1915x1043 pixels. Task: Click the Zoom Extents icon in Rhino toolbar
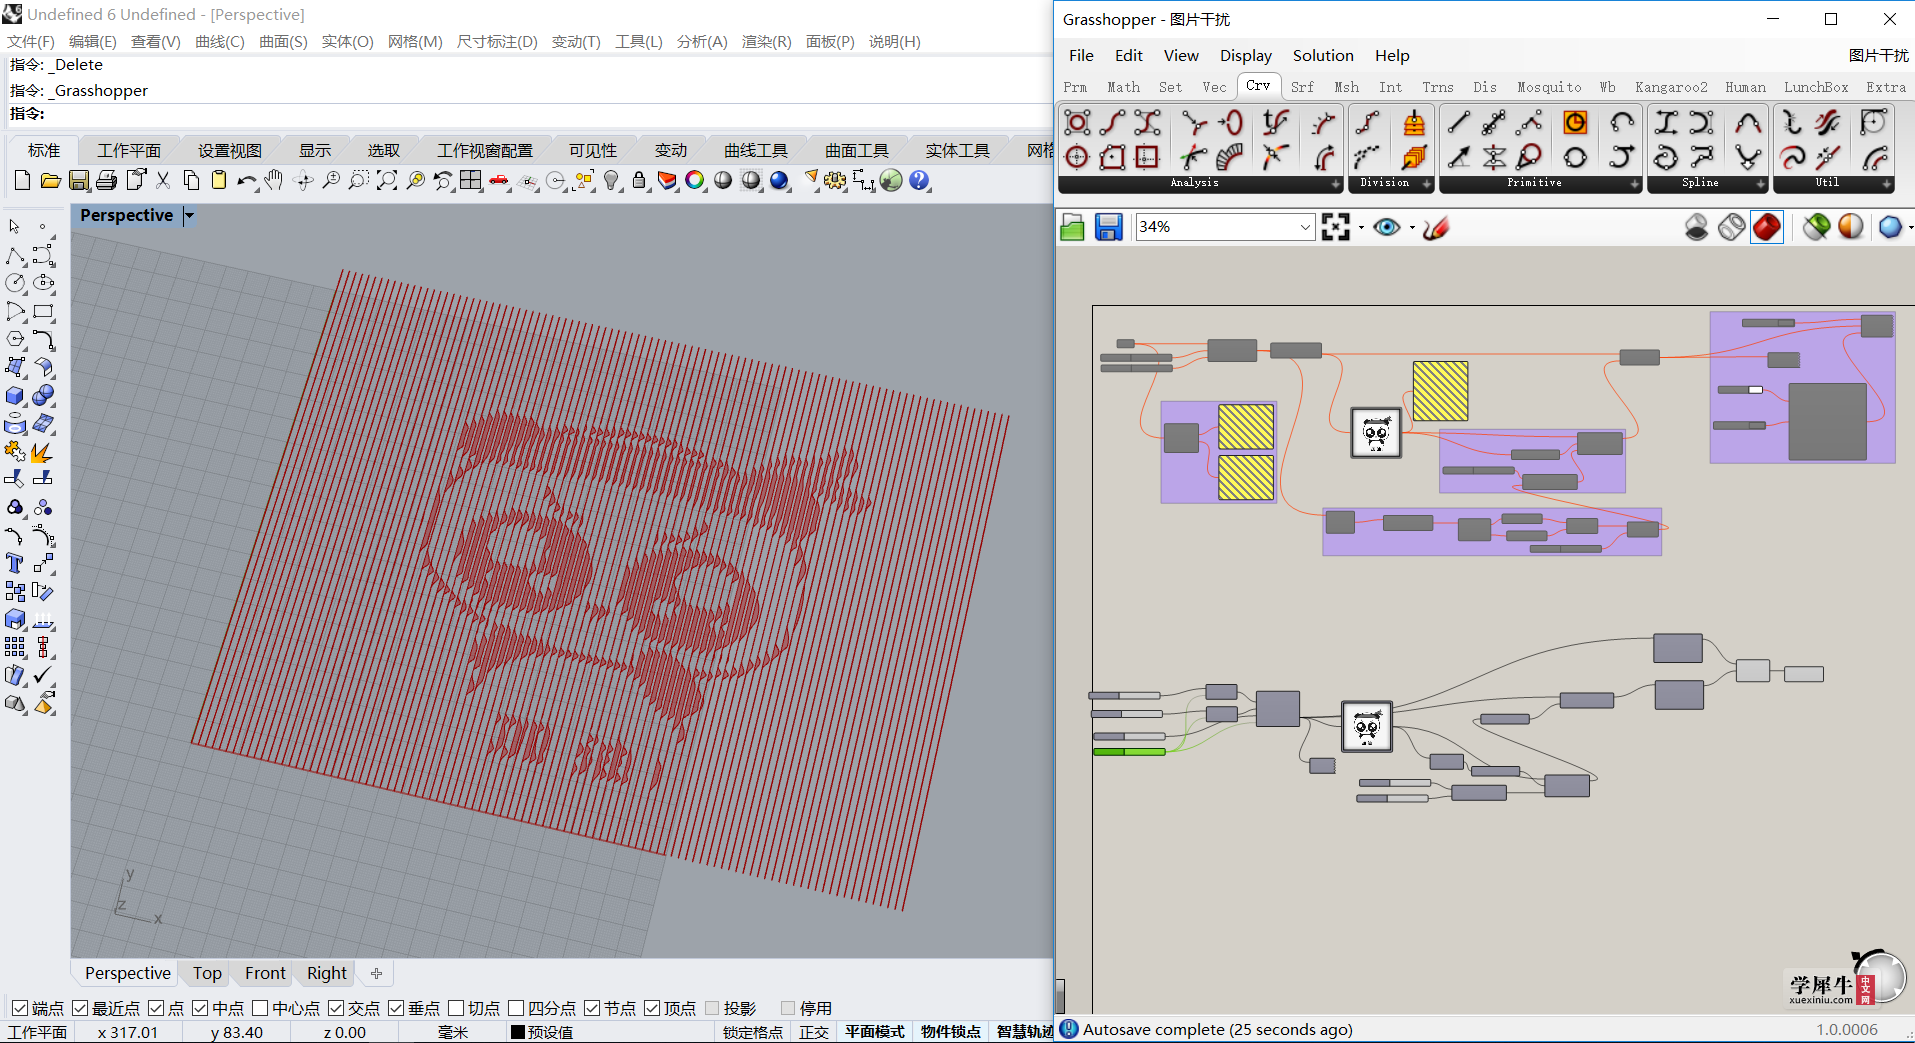386,180
